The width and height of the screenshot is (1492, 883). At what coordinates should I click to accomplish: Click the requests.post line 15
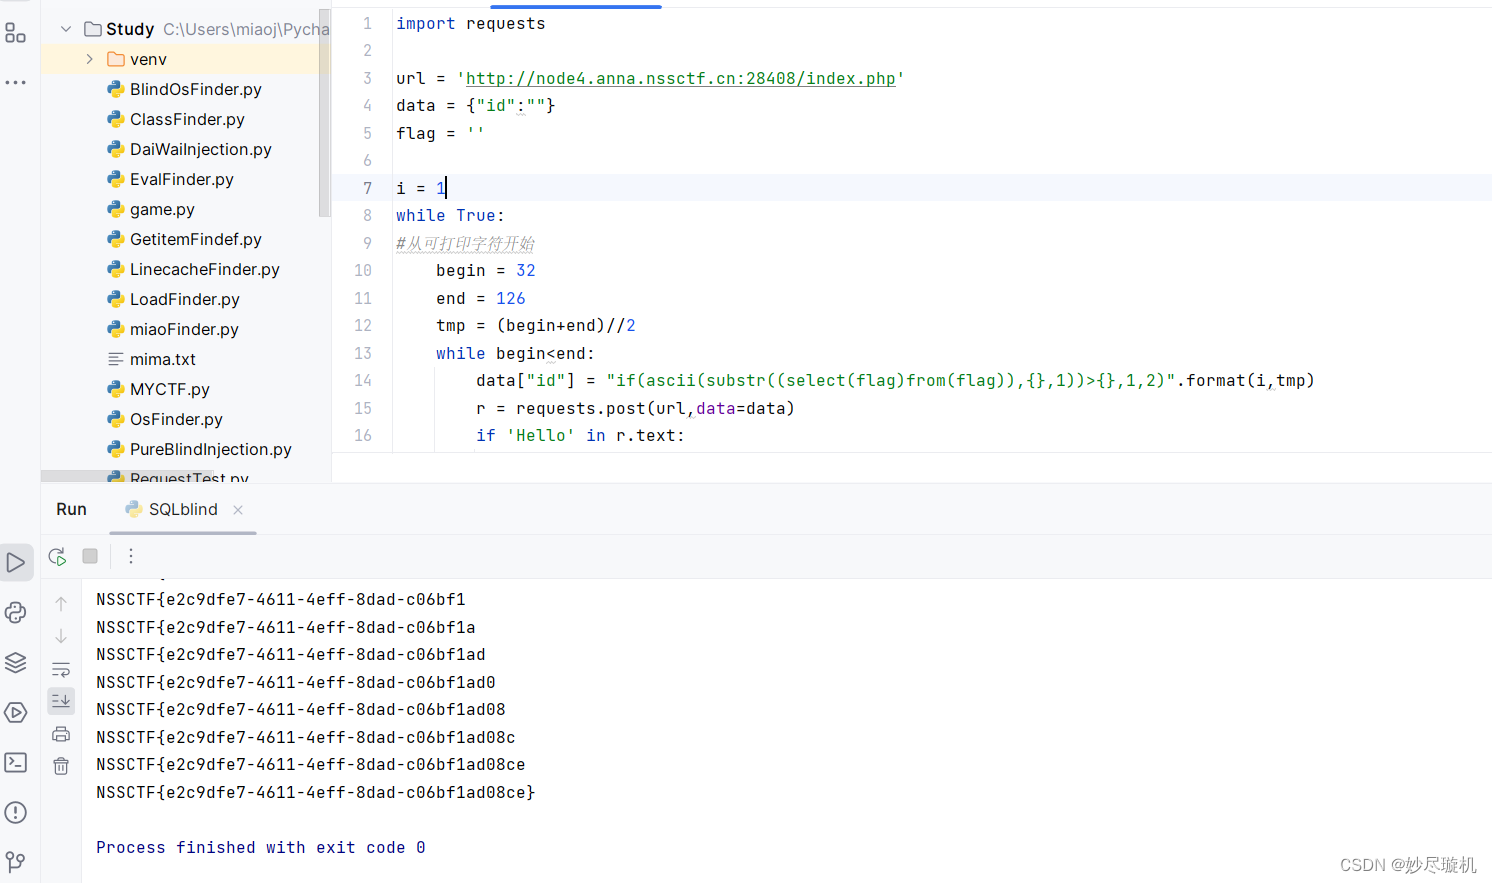(x=635, y=408)
